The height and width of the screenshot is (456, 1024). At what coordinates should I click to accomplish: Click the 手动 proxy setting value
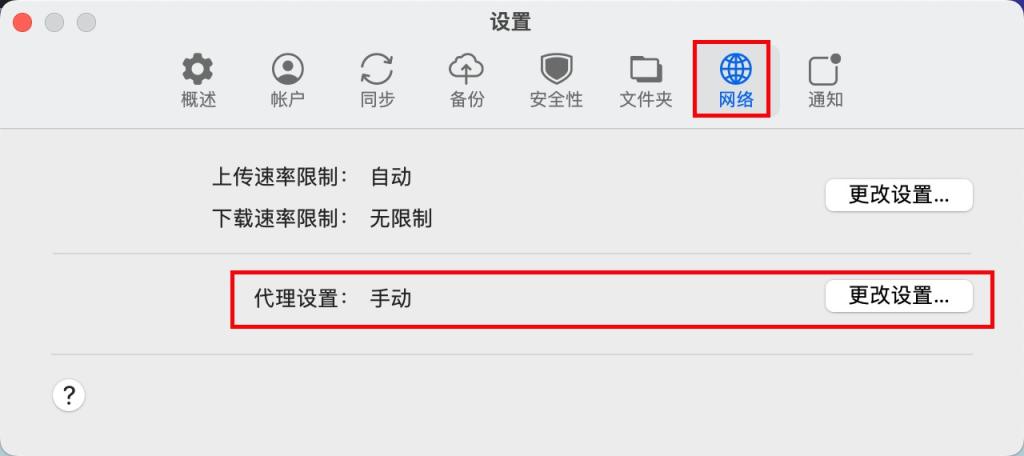pos(391,299)
